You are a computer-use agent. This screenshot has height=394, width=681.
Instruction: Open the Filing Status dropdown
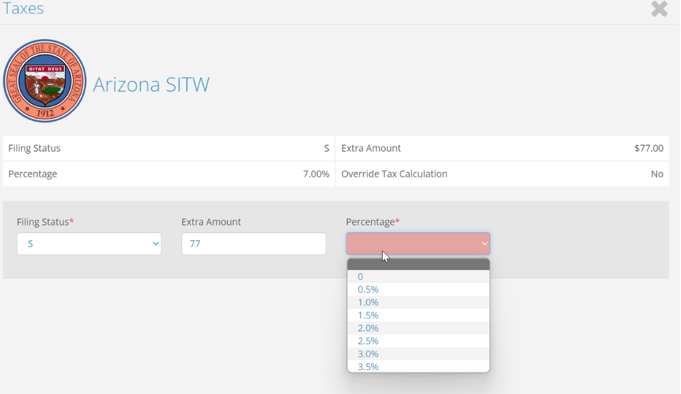click(89, 244)
